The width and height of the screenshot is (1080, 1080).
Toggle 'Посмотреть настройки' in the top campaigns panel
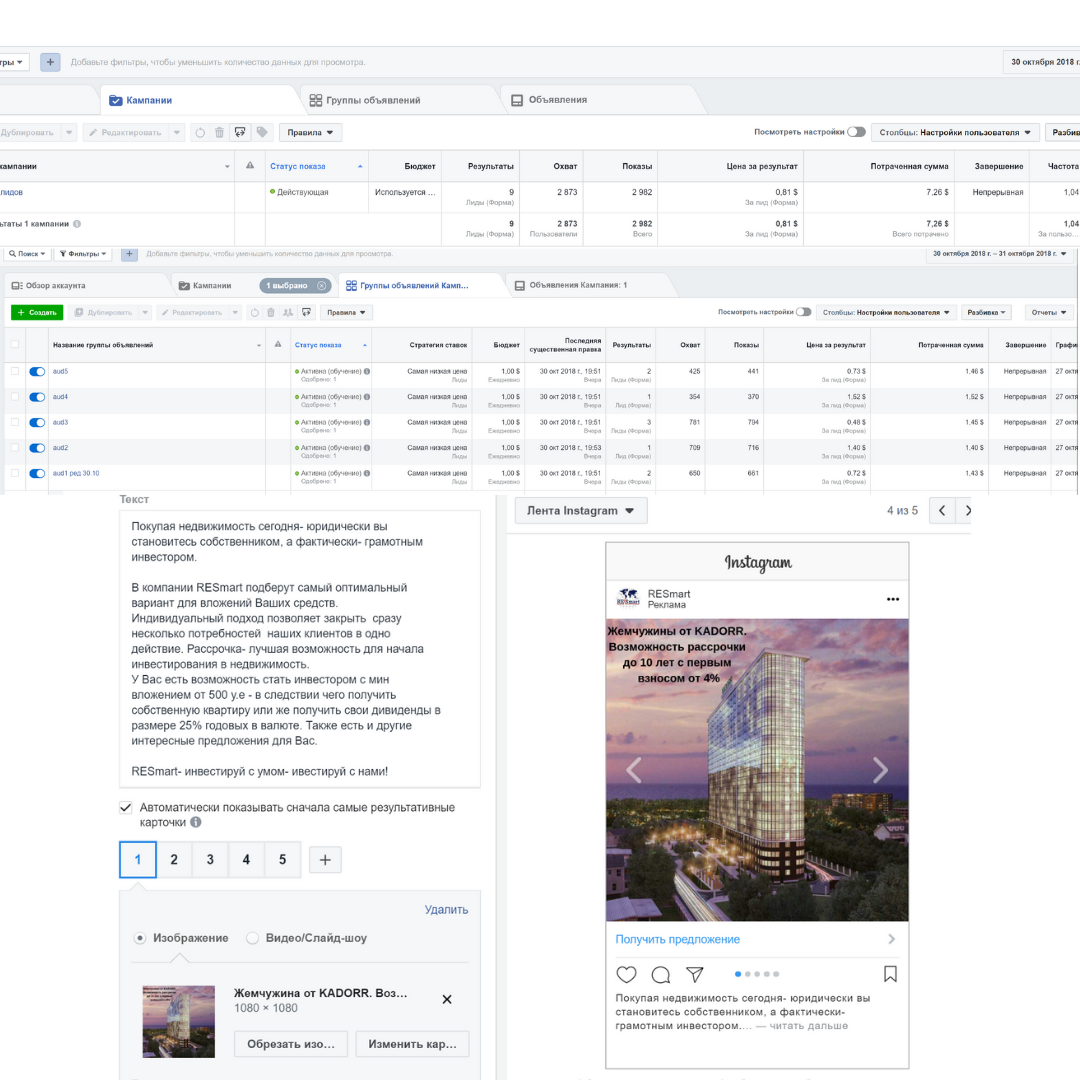click(x=856, y=132)
